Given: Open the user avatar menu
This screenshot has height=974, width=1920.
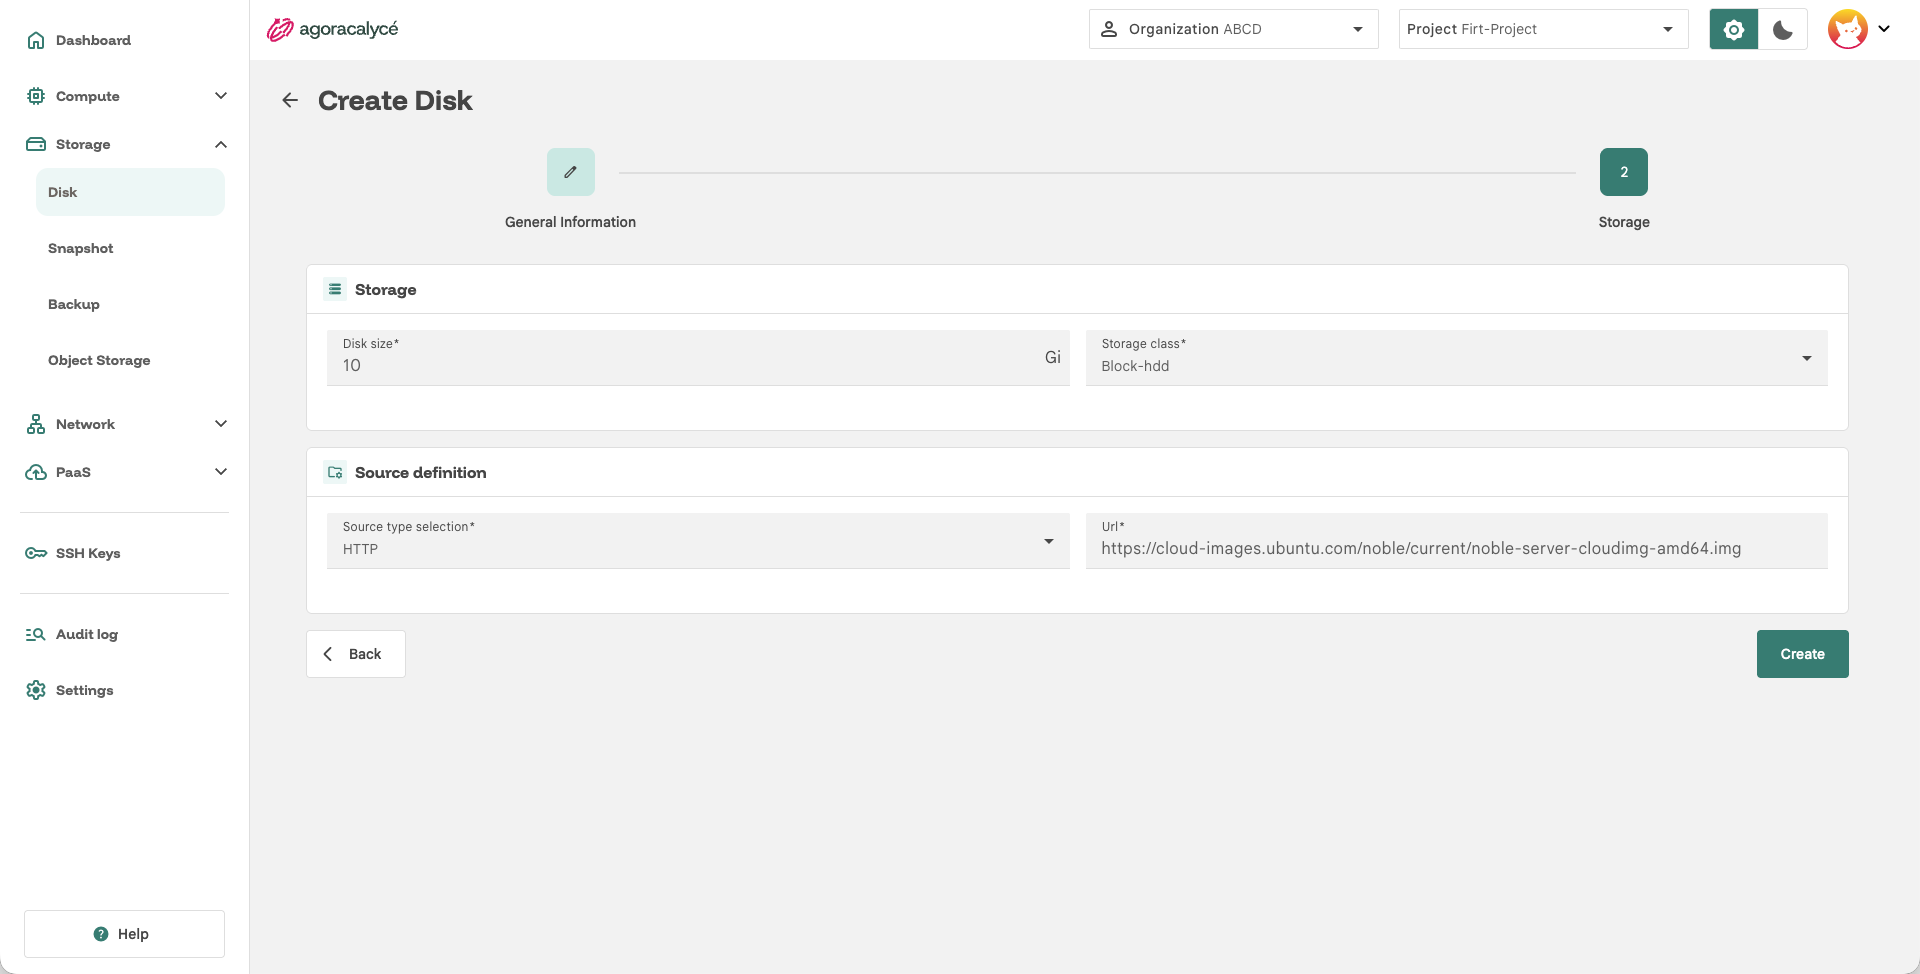Looking at the screenshot, I should point(1859,29).
